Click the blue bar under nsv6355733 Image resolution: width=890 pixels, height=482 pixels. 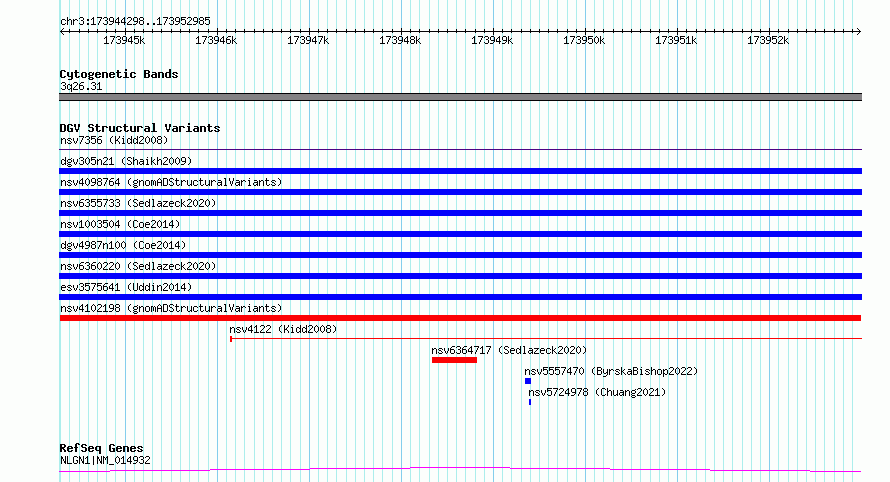click(460, 213)
